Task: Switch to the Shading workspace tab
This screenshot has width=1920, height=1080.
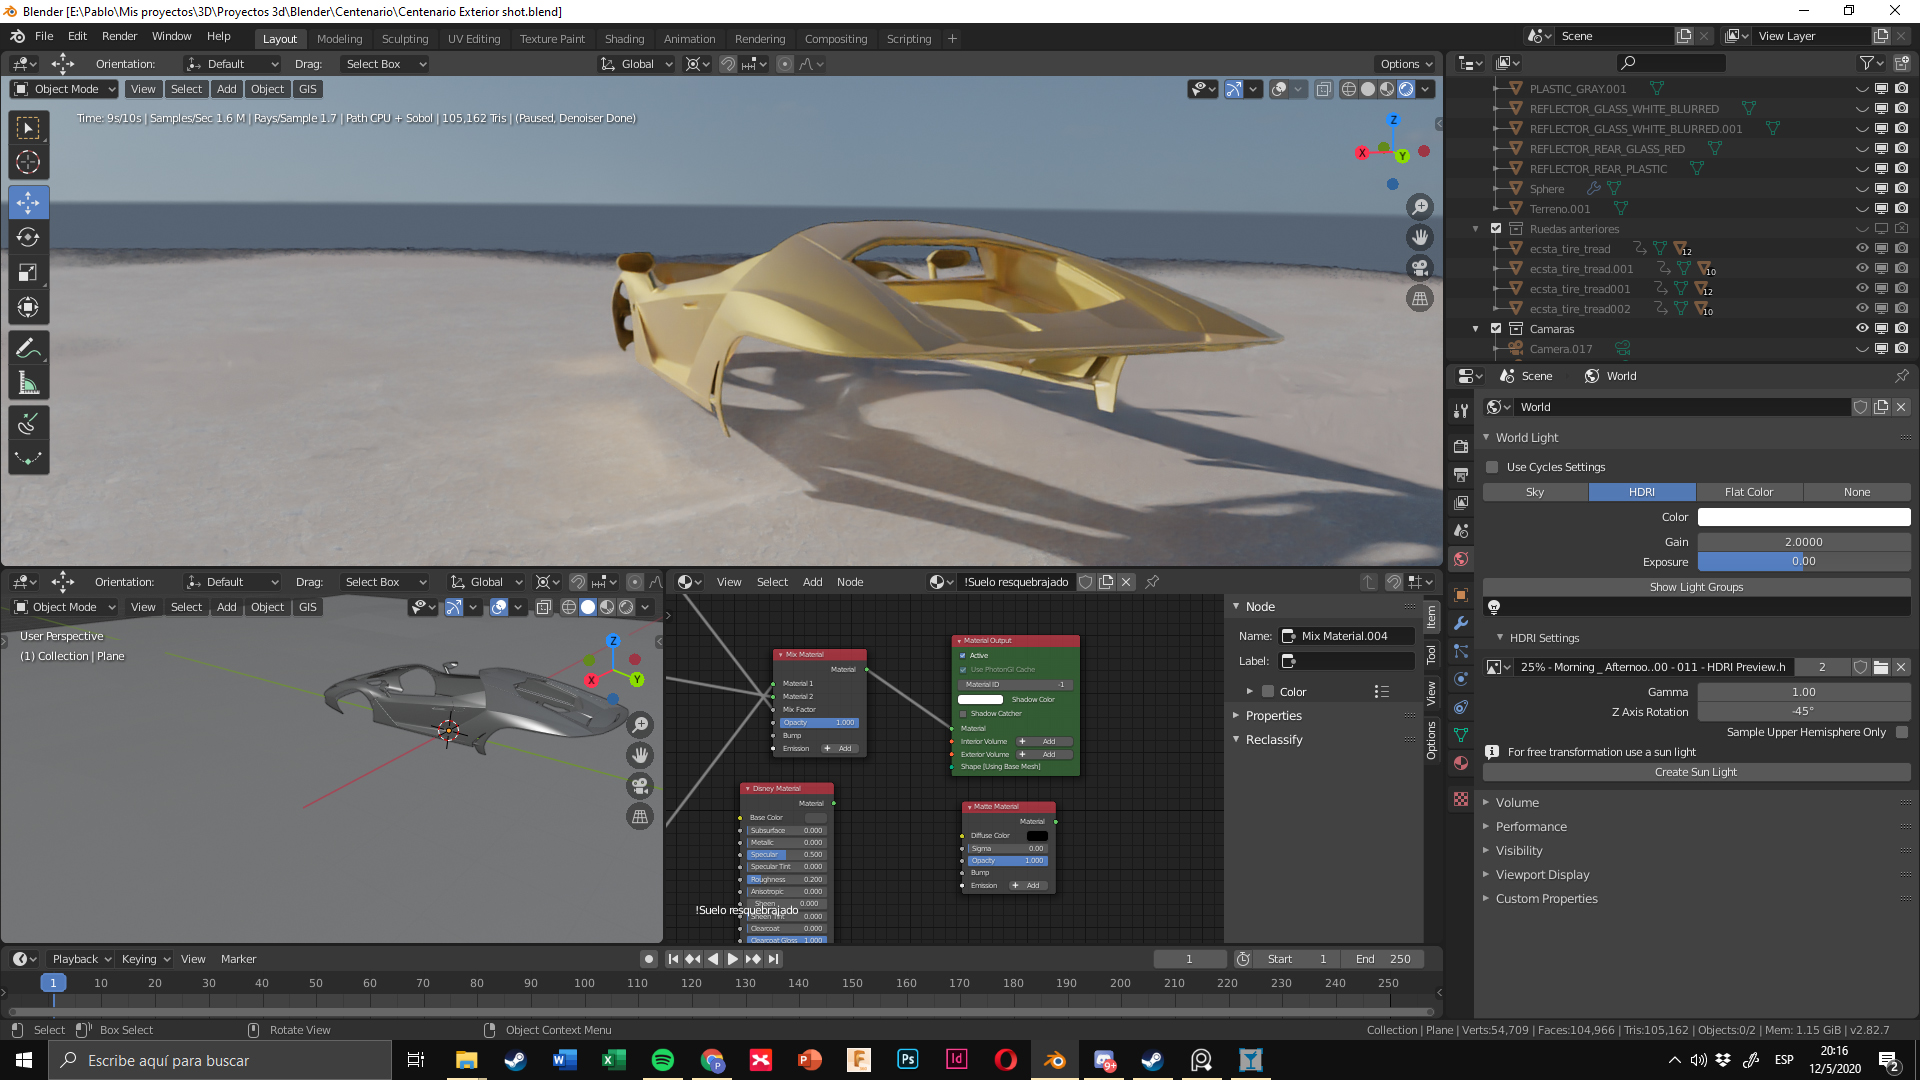Action: click(x=624, y=39)
